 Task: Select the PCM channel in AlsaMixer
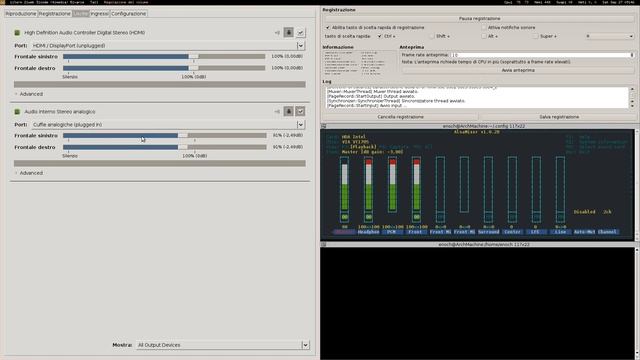click(x=392, y=232)
